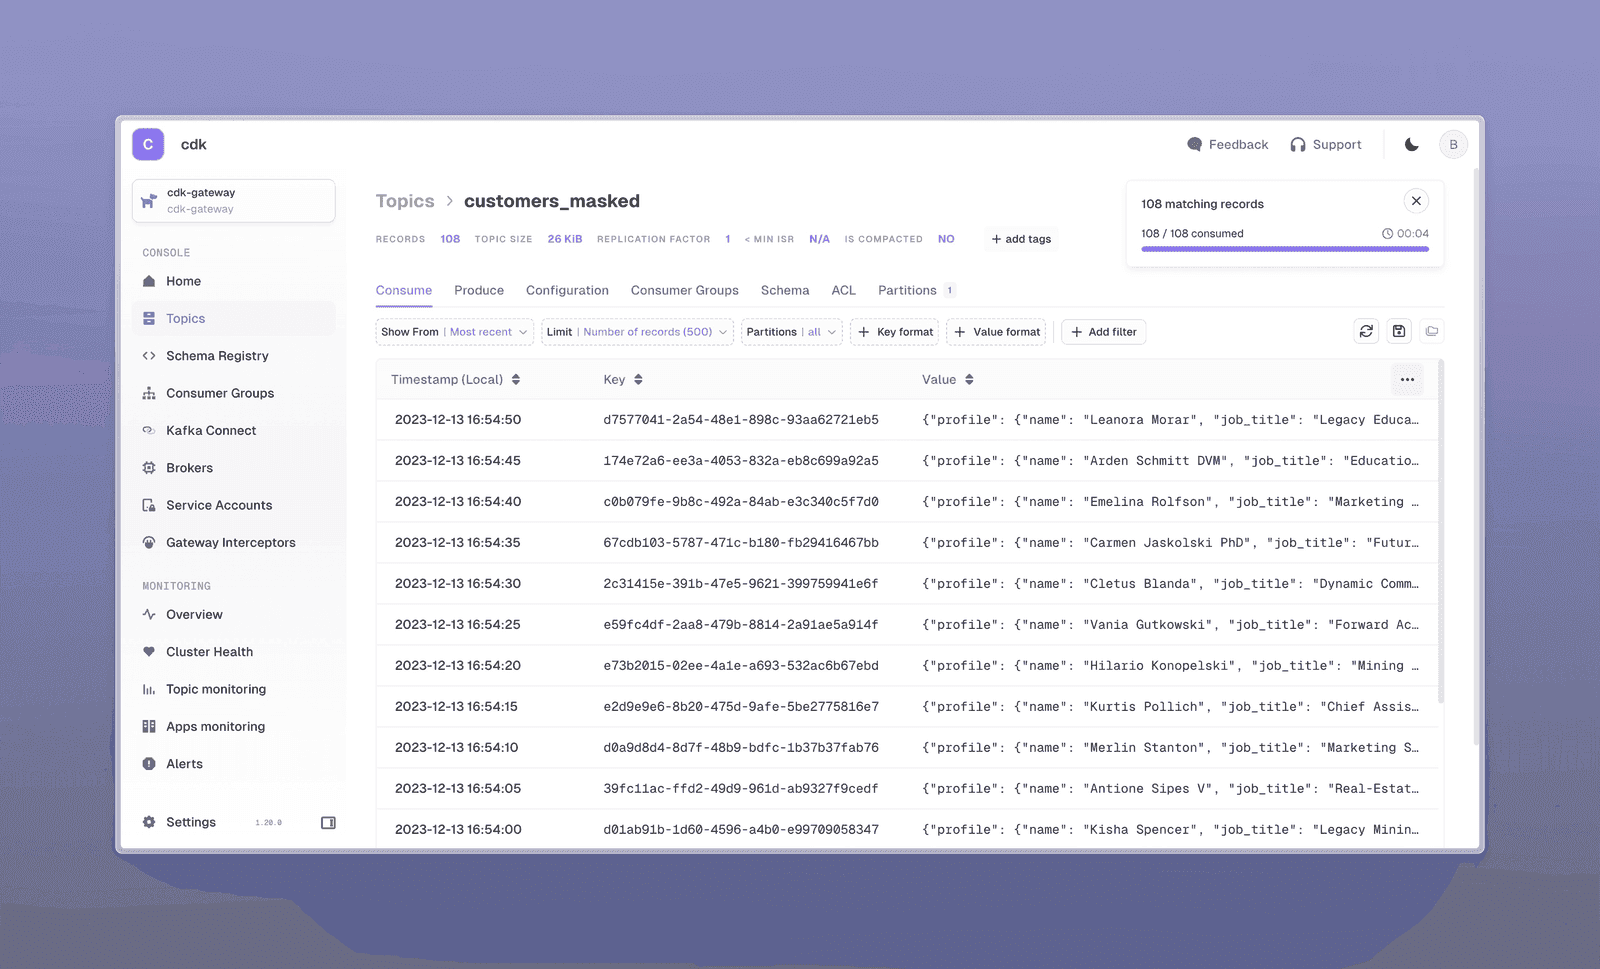Switch to the Schema tab
Screen dimensions: 1600x969
tap(785, 290)
